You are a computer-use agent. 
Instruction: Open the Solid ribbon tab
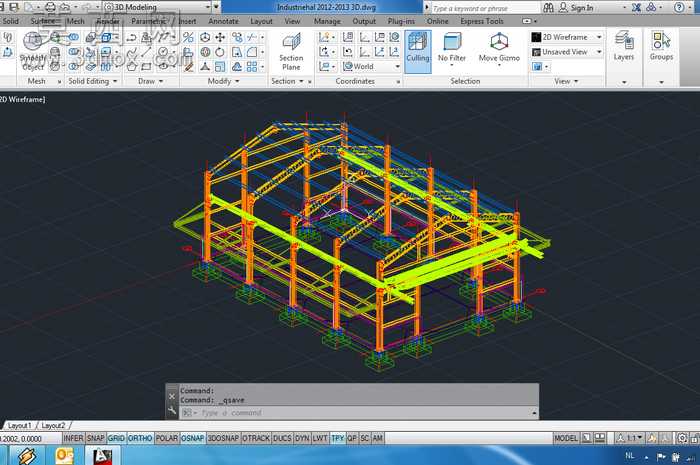click(x=11, y=21)
